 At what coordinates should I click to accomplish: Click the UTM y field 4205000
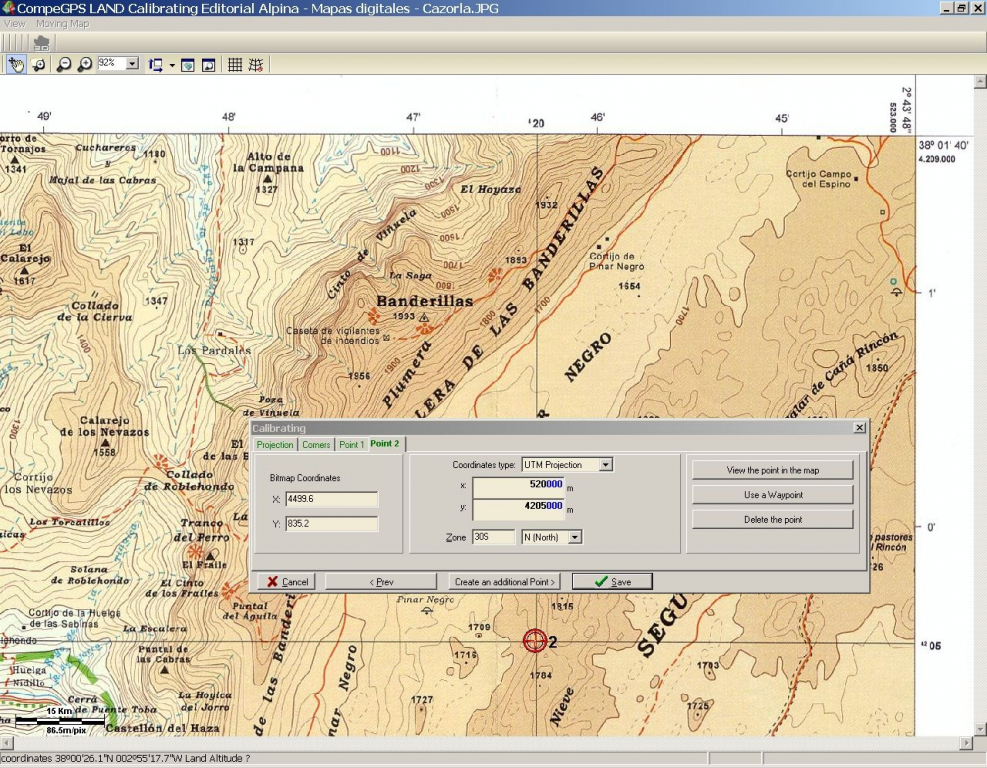519,509
